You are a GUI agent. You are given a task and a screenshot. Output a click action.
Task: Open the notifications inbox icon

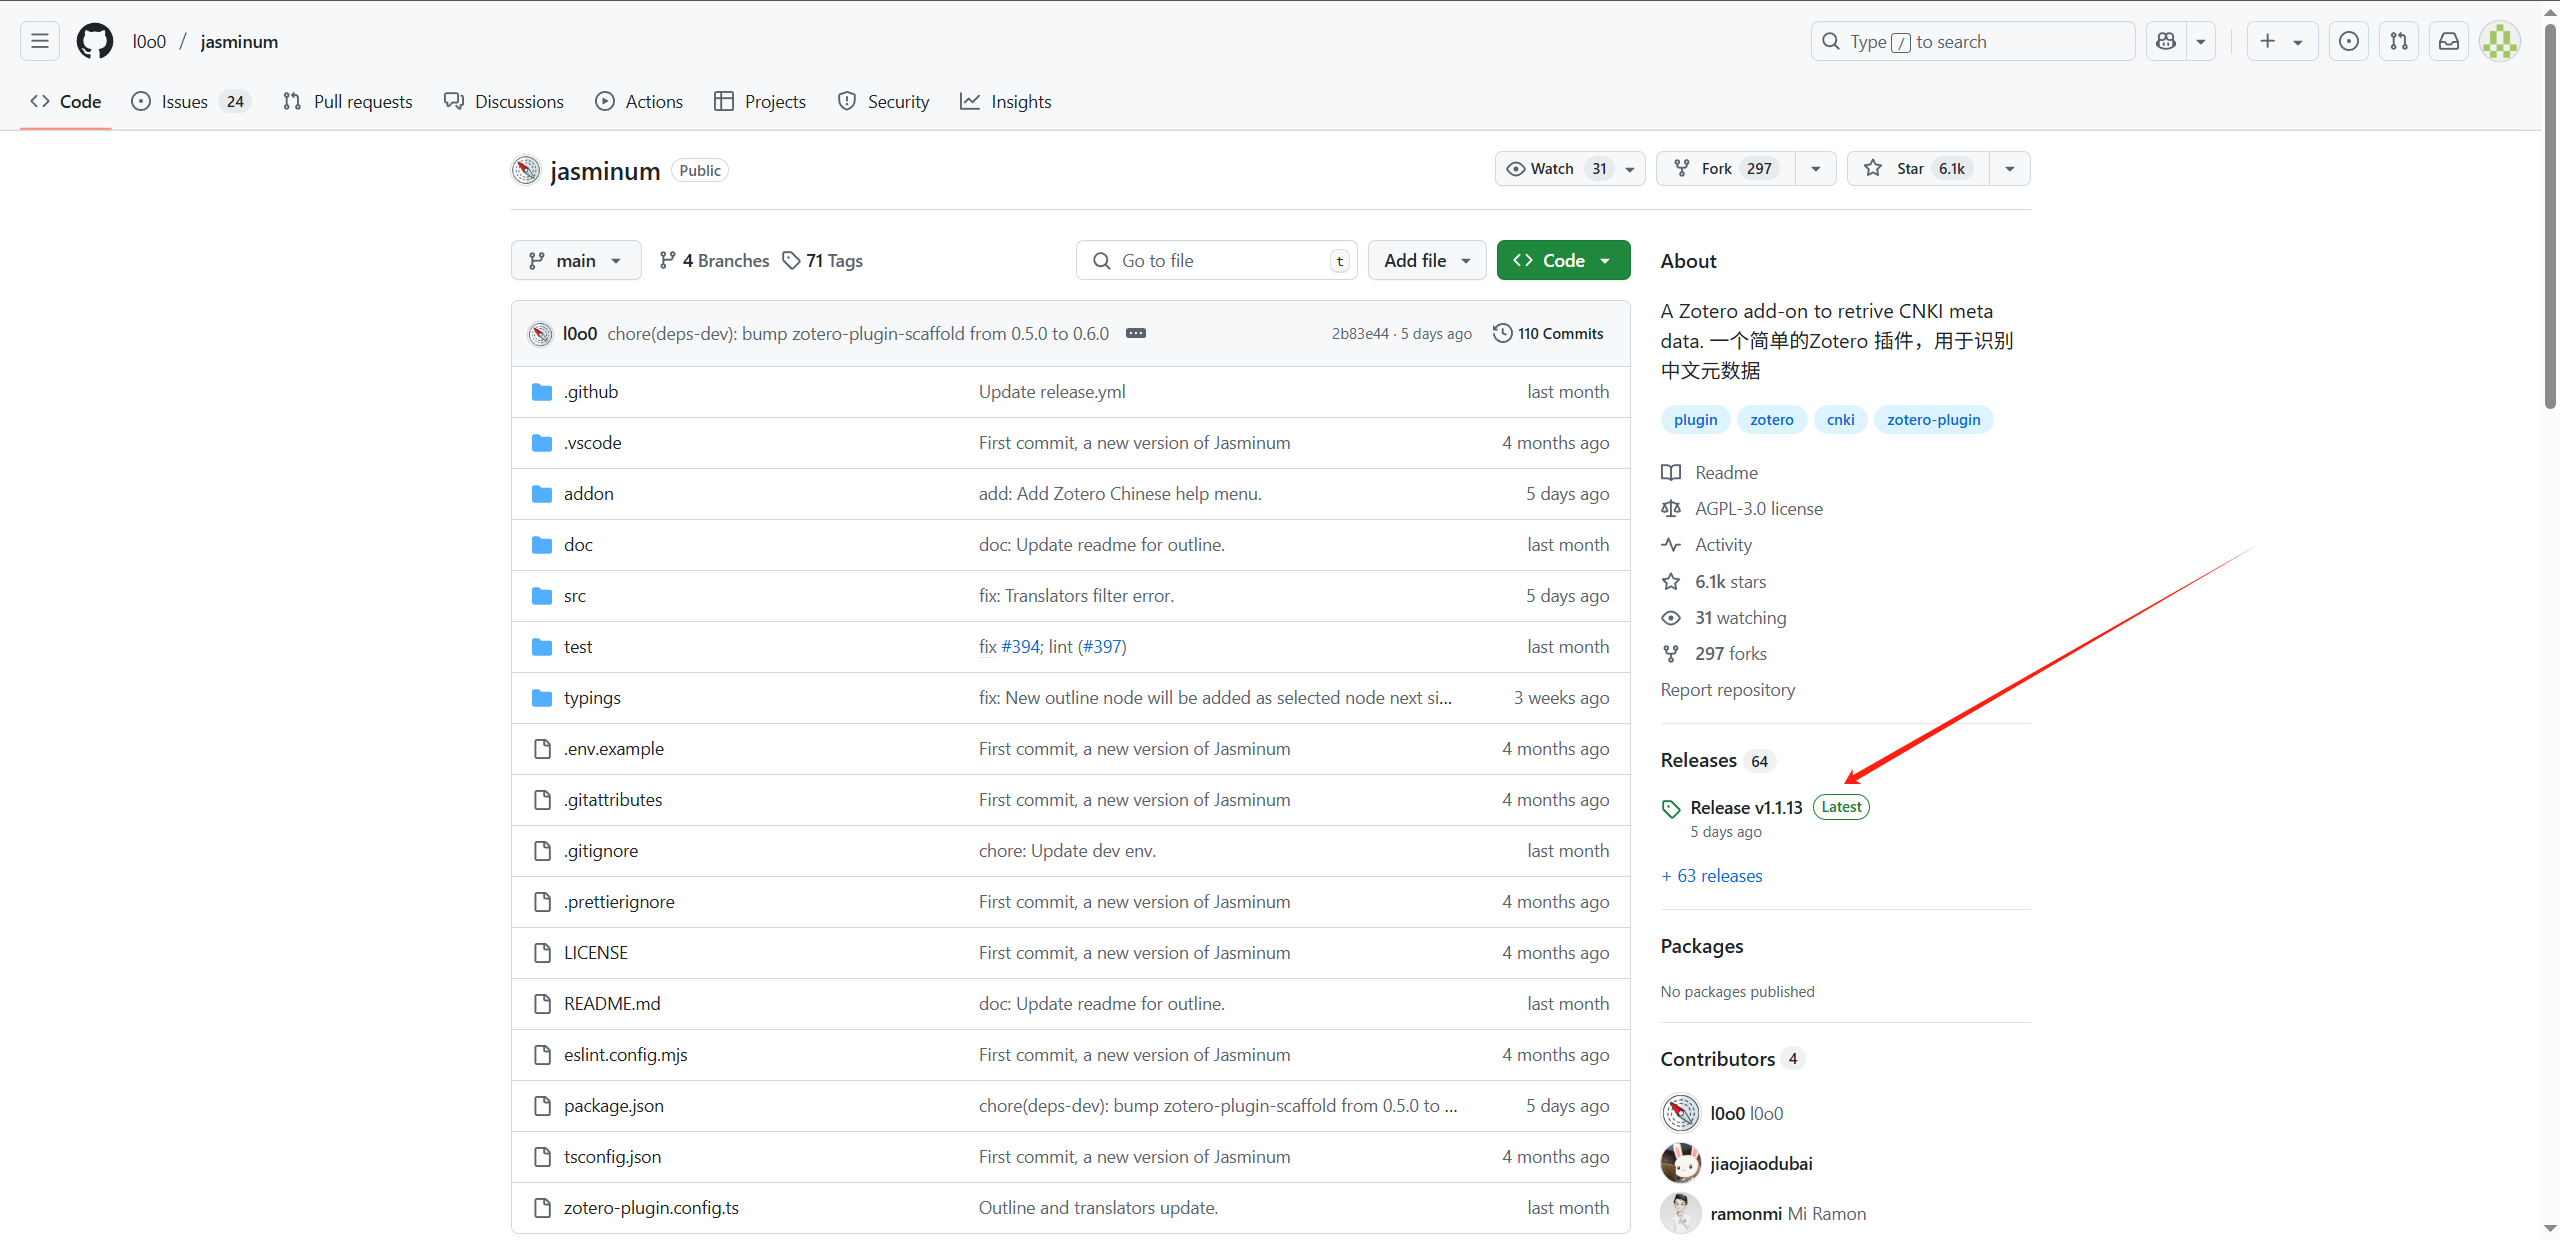(2449, 41)
